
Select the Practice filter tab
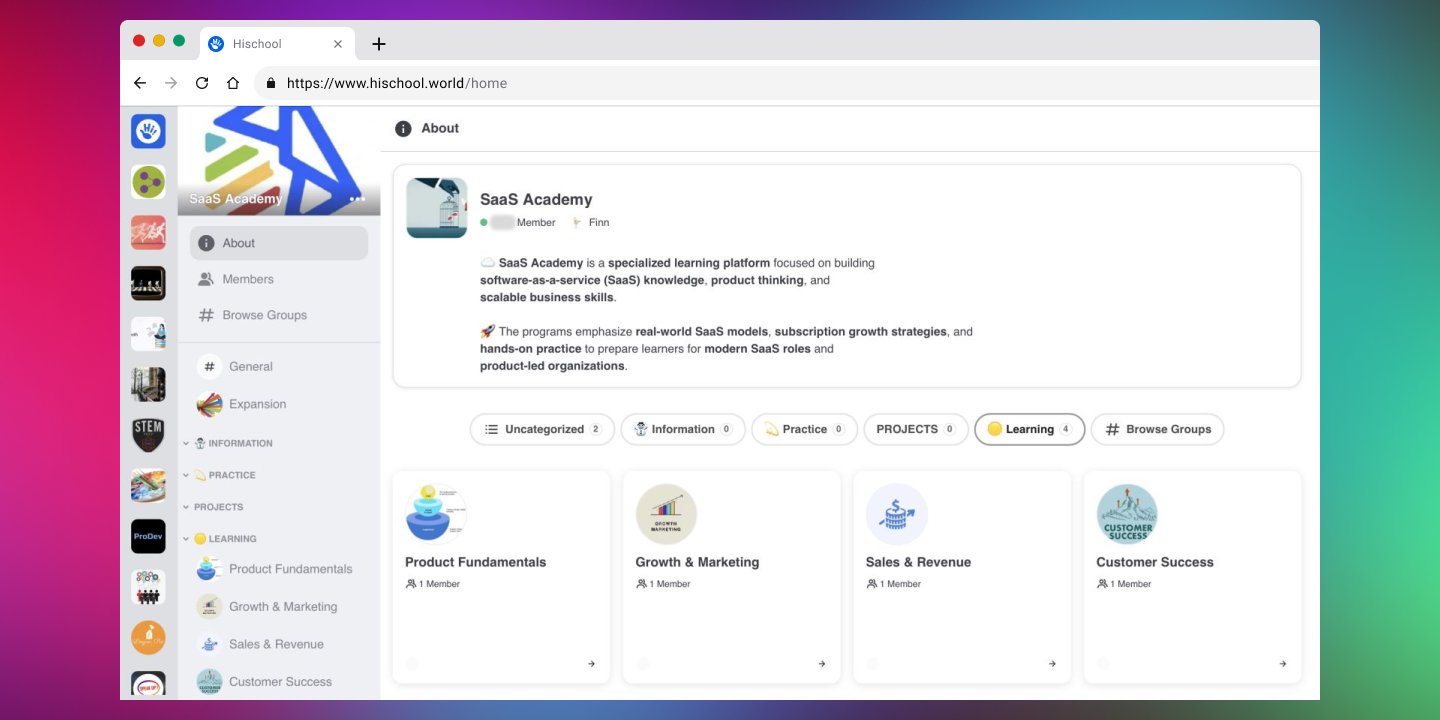click(x=804, y=429)
